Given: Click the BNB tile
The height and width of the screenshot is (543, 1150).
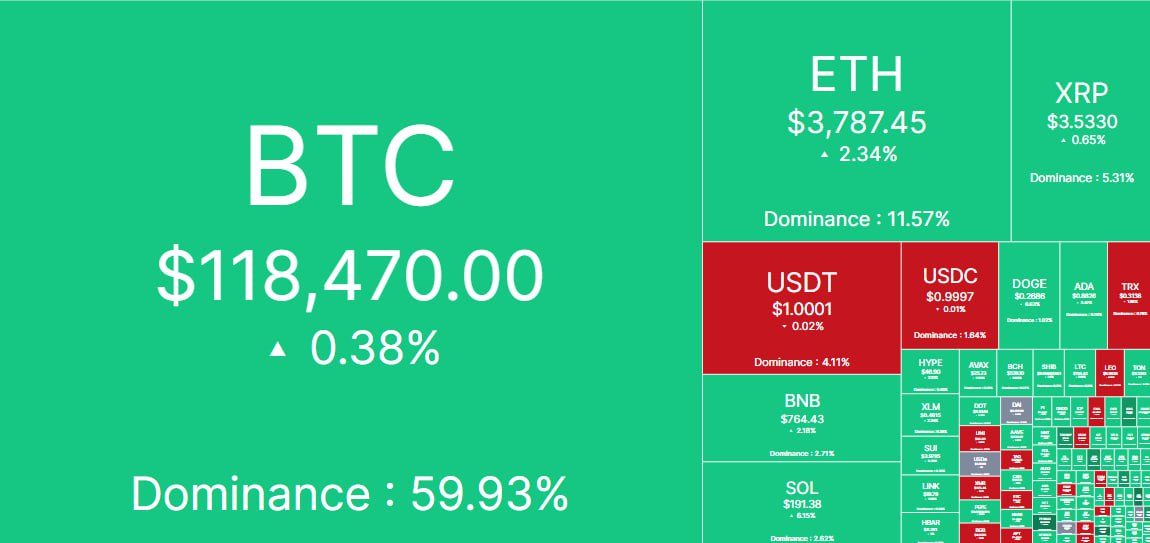Looking at the screenshot, I should (x=802, y=418).
